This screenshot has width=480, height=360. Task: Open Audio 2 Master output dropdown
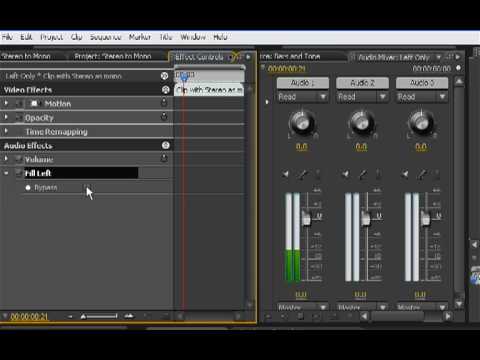362,307
